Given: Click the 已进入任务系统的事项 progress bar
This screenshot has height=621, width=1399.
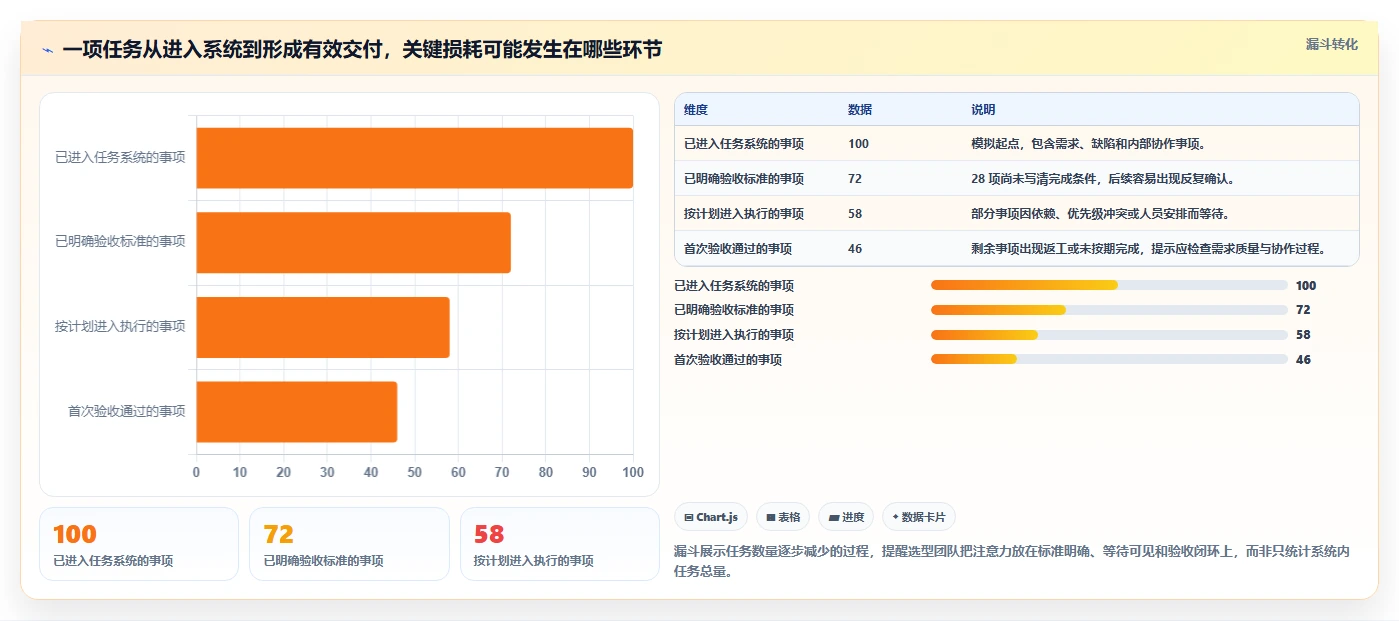Looking at the screenshot, I should point(1109,285).
